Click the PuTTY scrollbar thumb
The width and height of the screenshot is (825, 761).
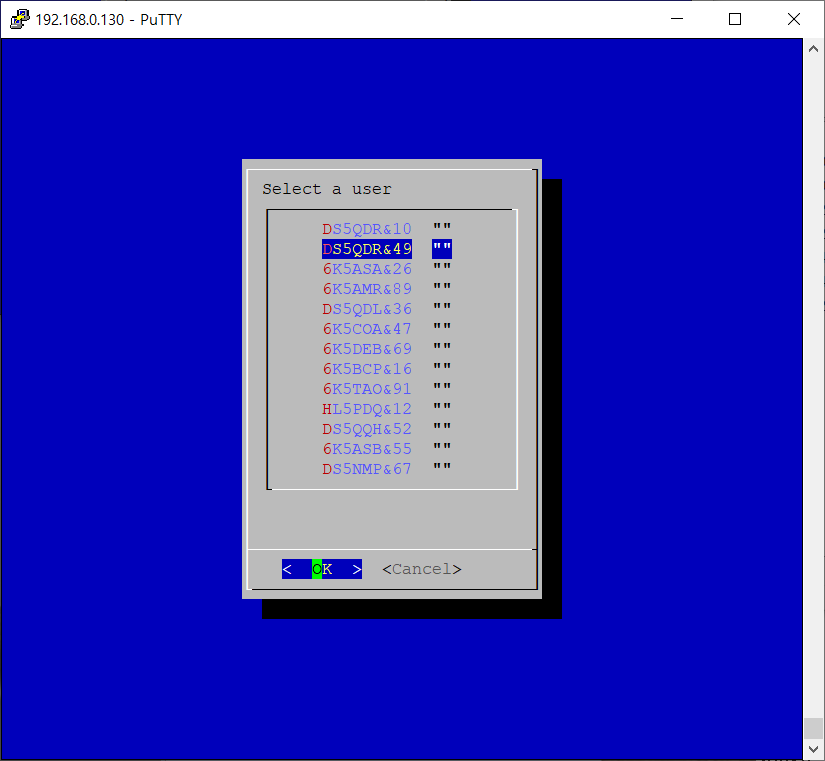pyautogui.click(x=813, y=728)
